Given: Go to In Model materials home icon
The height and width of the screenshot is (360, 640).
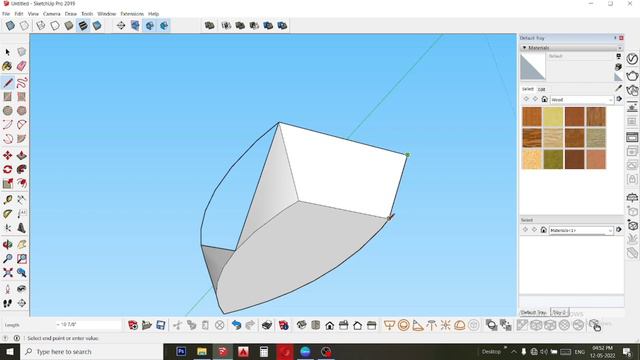Looking at the screenshot, I should click(544, 99).
